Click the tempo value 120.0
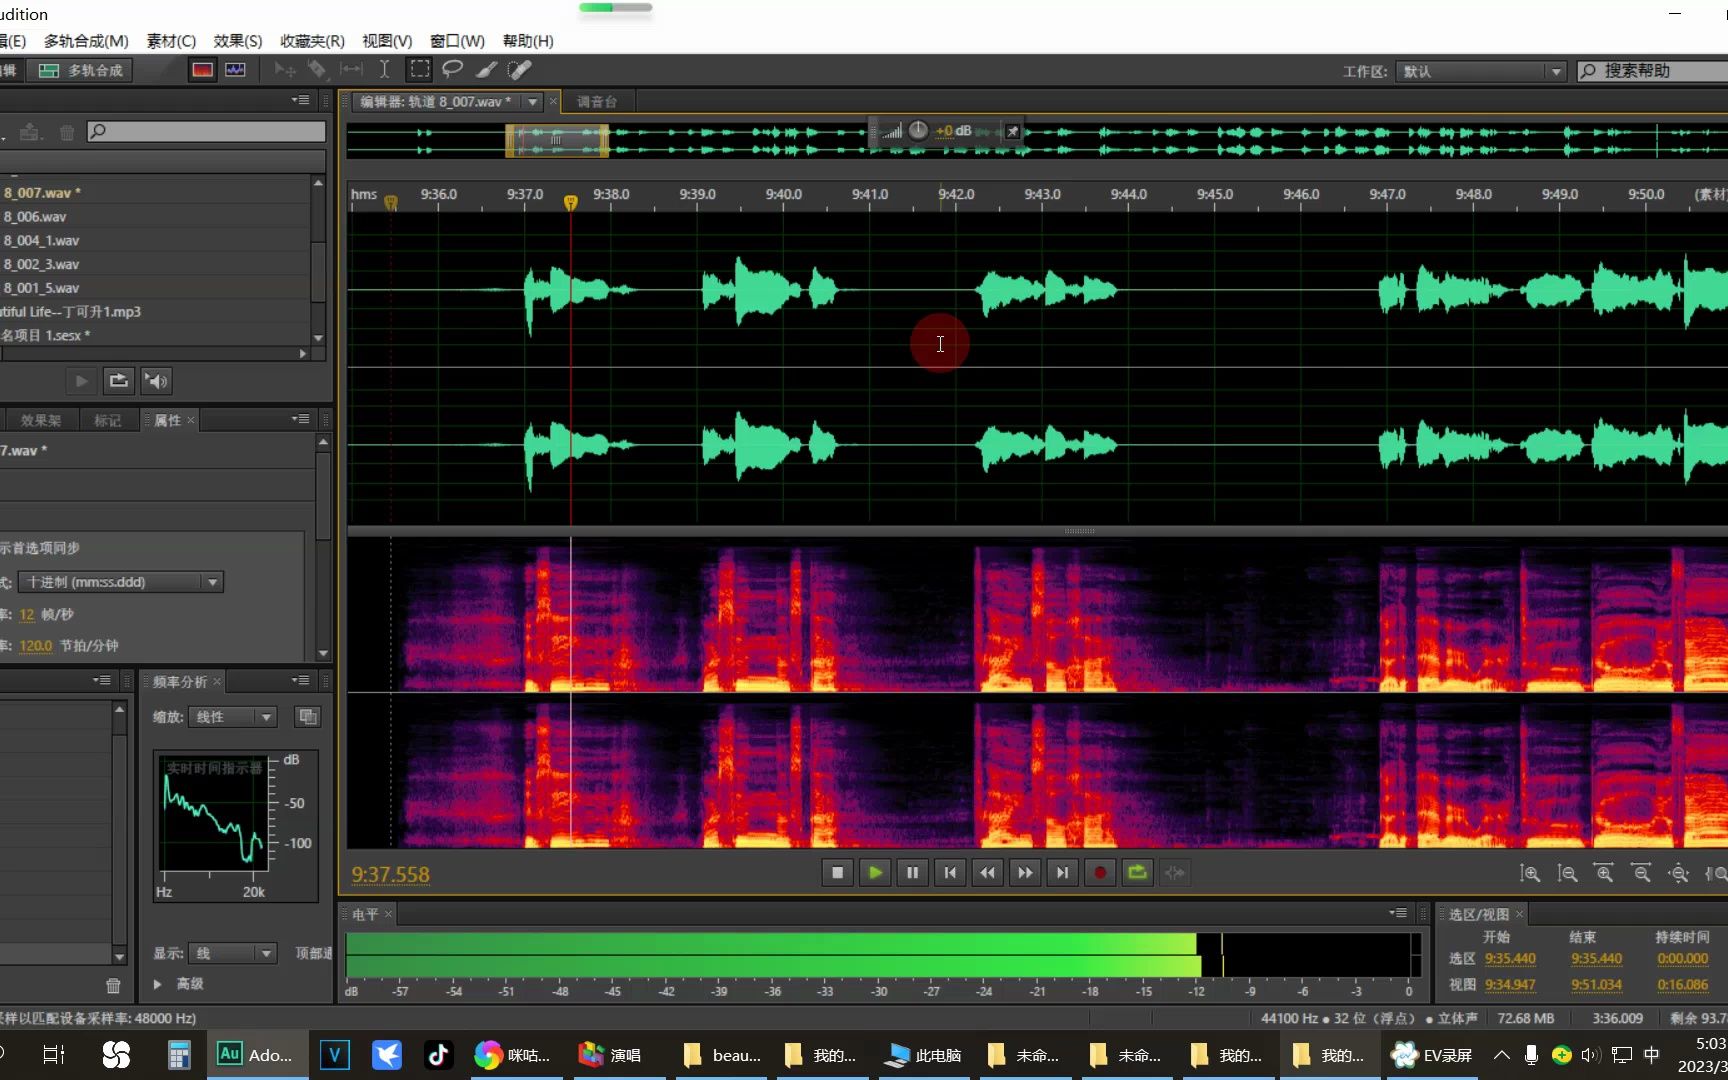This screenshot has width=1728, height=1080. [x=36, y=645]
